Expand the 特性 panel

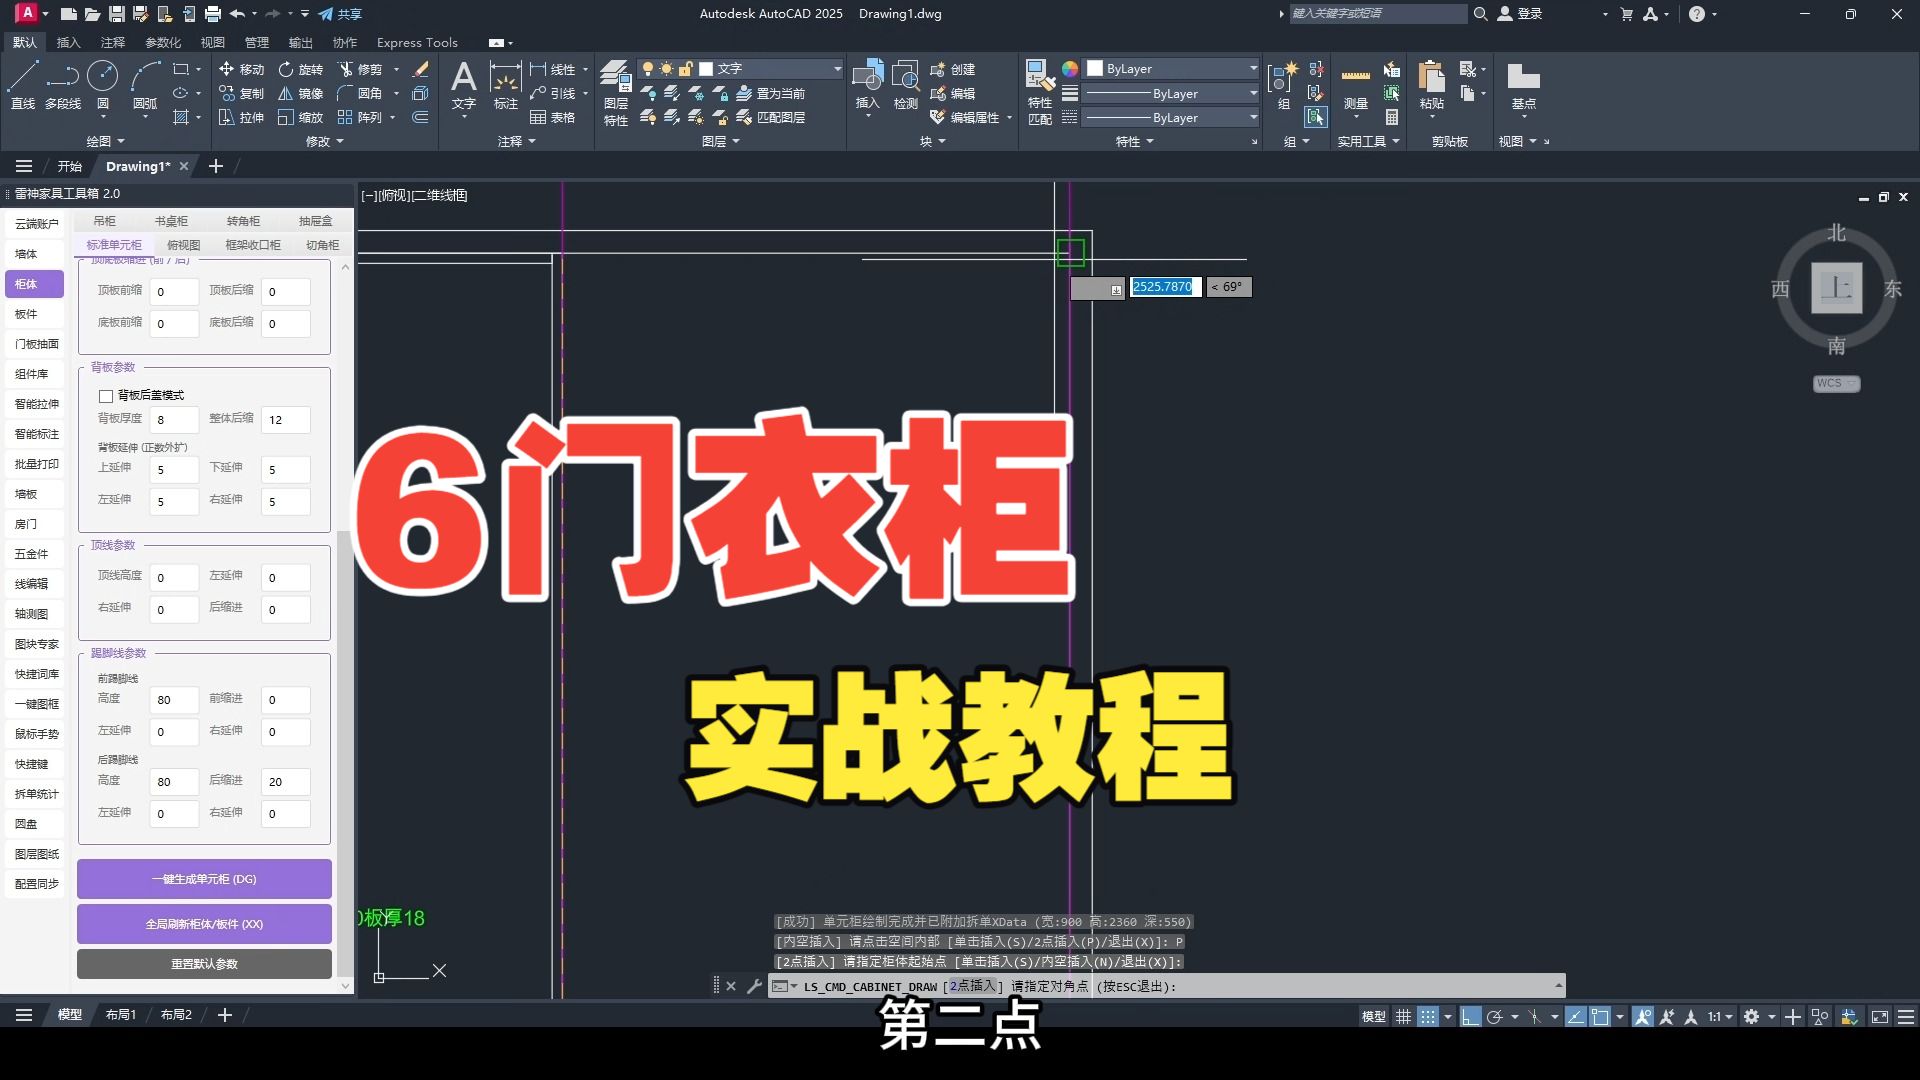[1134, 141]
